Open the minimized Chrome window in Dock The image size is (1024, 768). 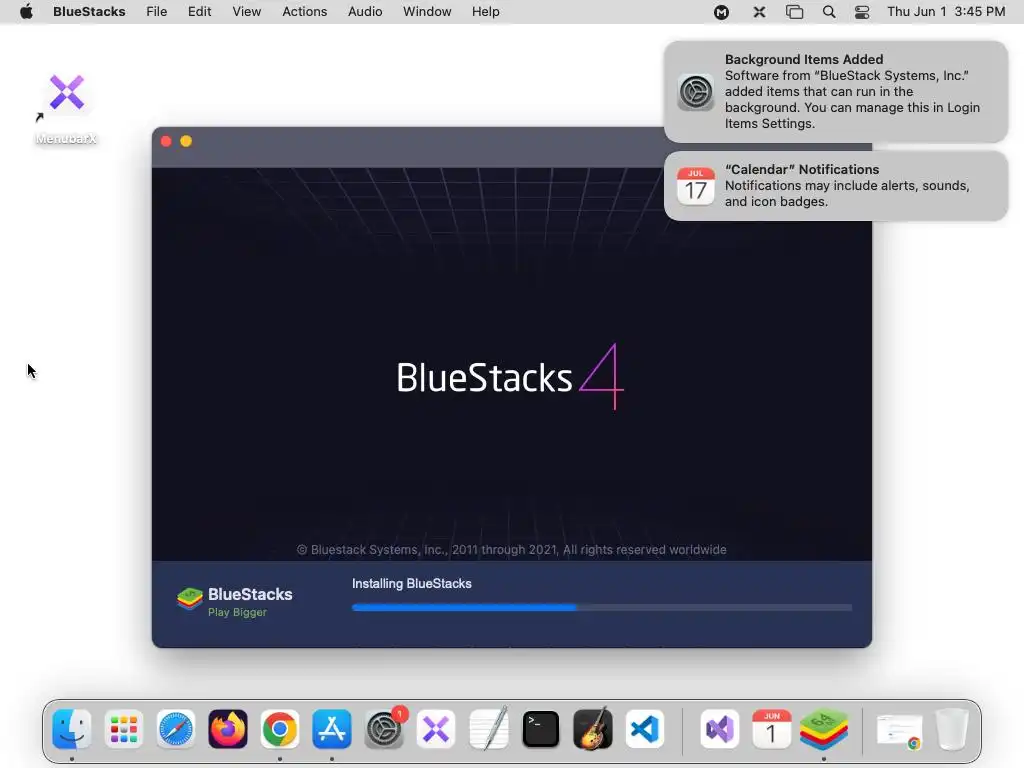[900, 731]
